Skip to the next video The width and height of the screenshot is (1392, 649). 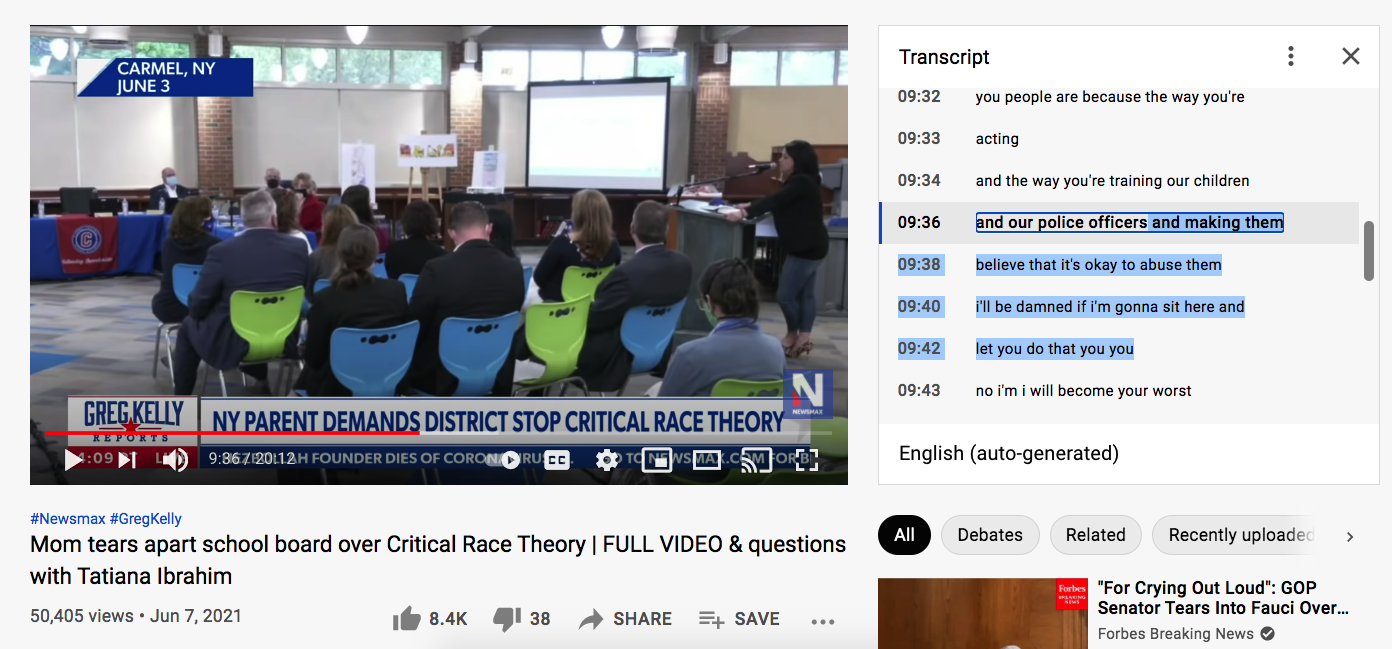tap(127, 460)
